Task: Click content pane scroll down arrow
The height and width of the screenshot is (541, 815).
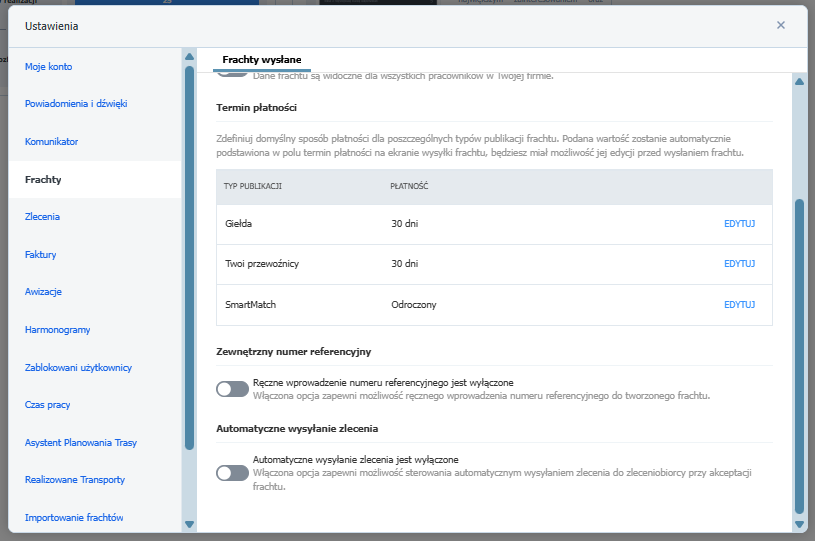Action: pos(799,524)
